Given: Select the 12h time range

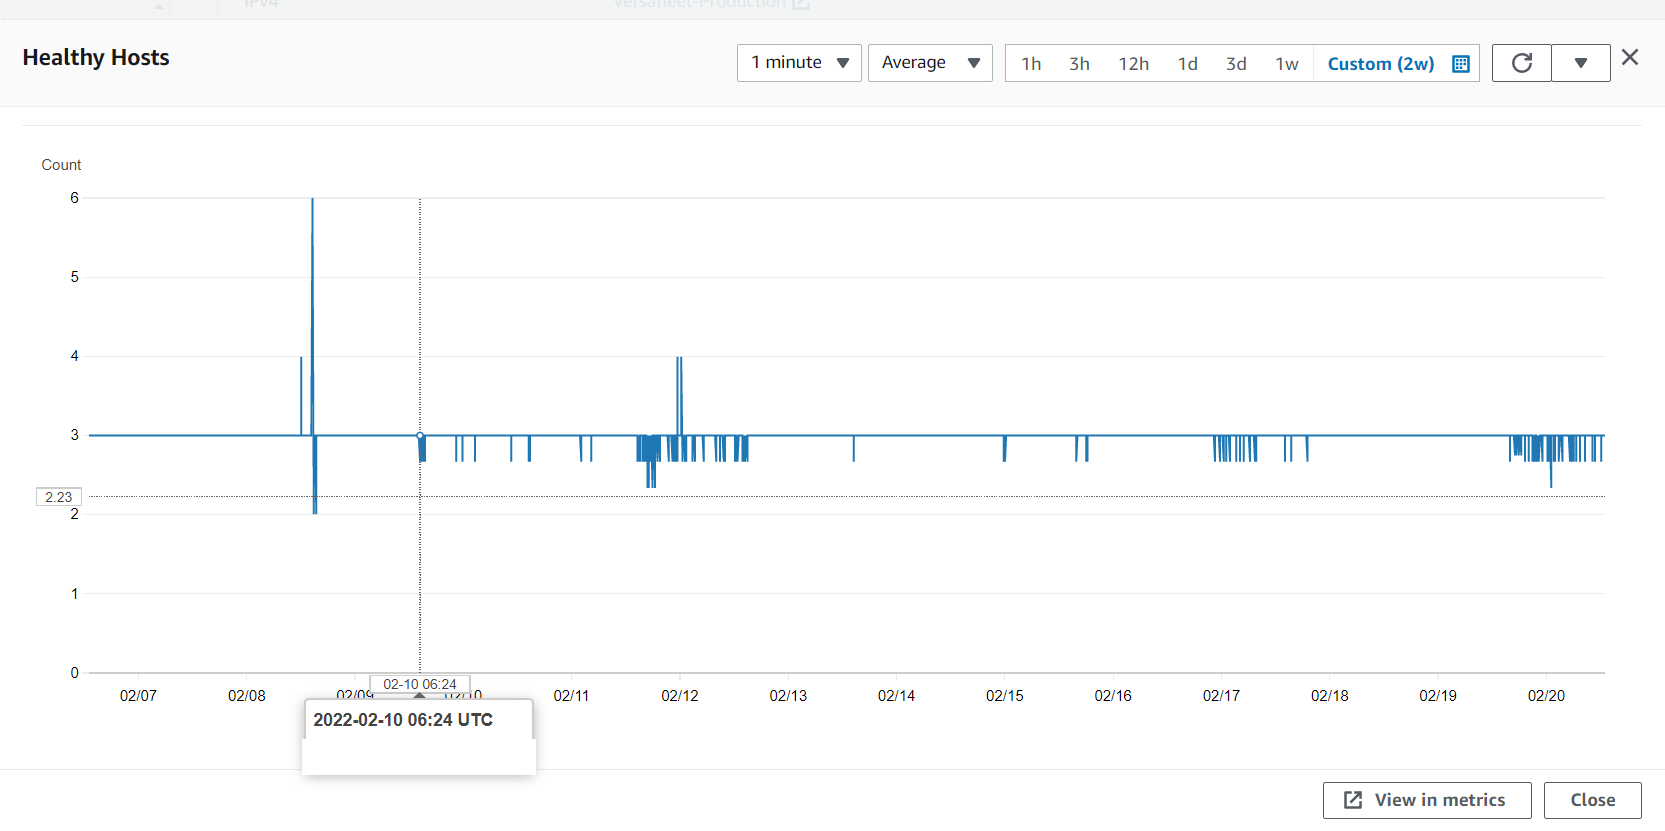Looking at the screenshot, I should (x=1133, y=64).
